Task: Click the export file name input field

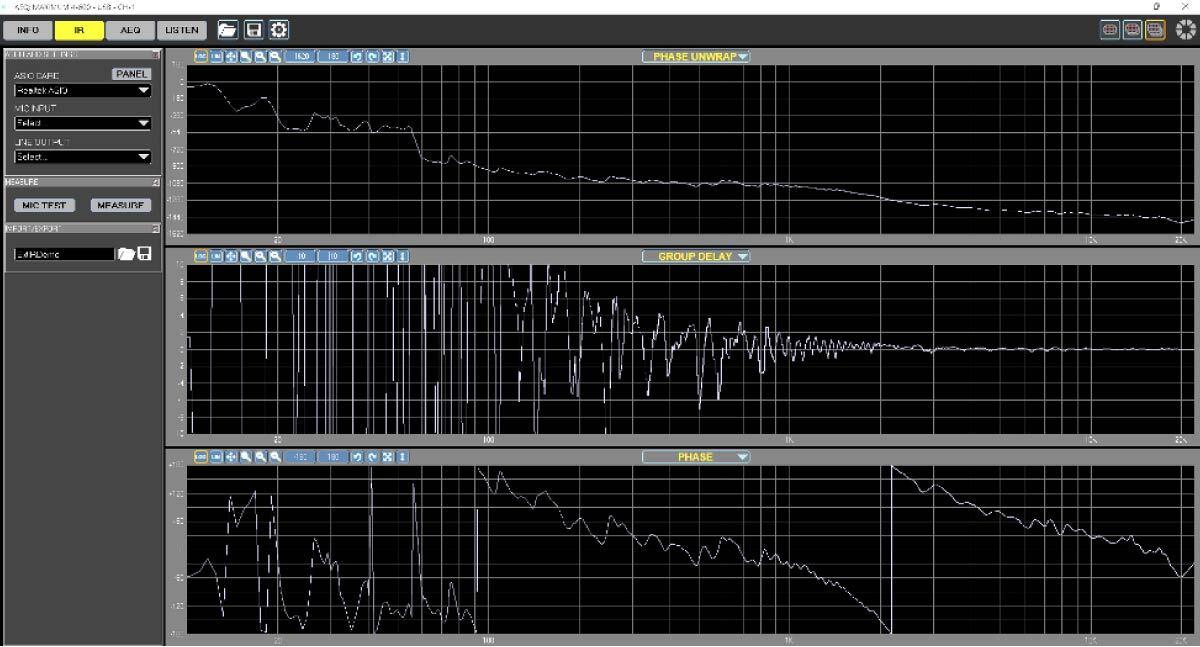Action: click(x=63, y=254)
